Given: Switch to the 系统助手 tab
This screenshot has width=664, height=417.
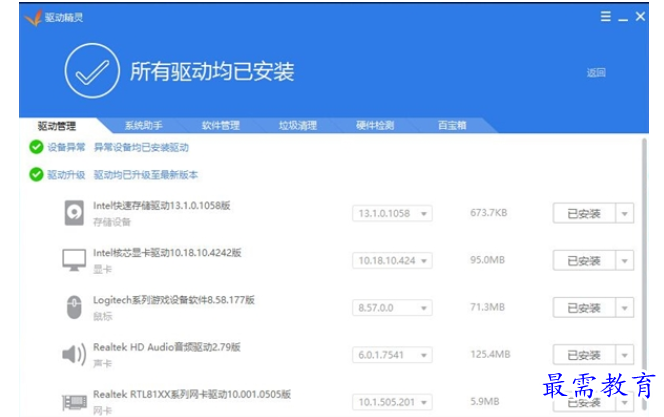Looking at the screenshot, I should click(x=144, y=125).
